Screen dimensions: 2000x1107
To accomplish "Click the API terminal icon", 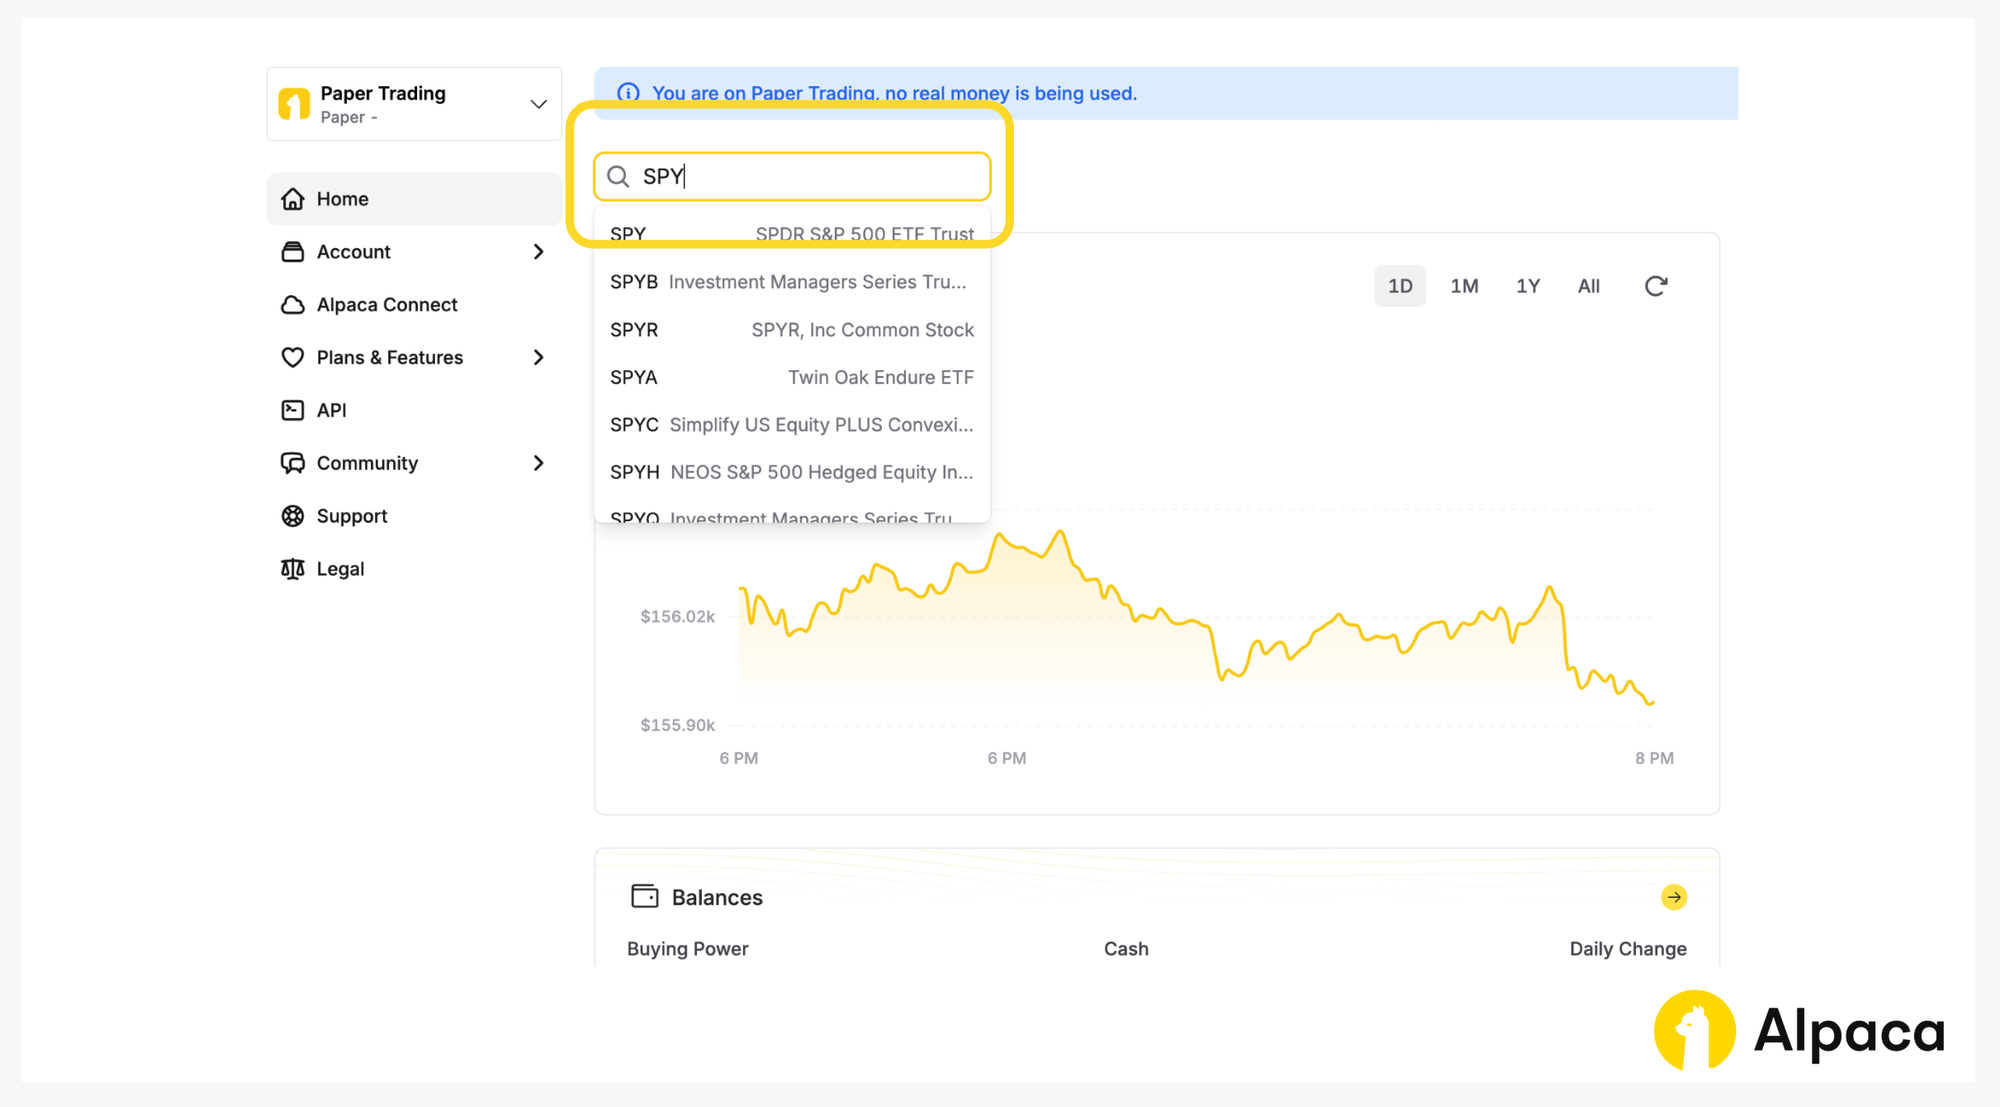I will pos(292,410).
